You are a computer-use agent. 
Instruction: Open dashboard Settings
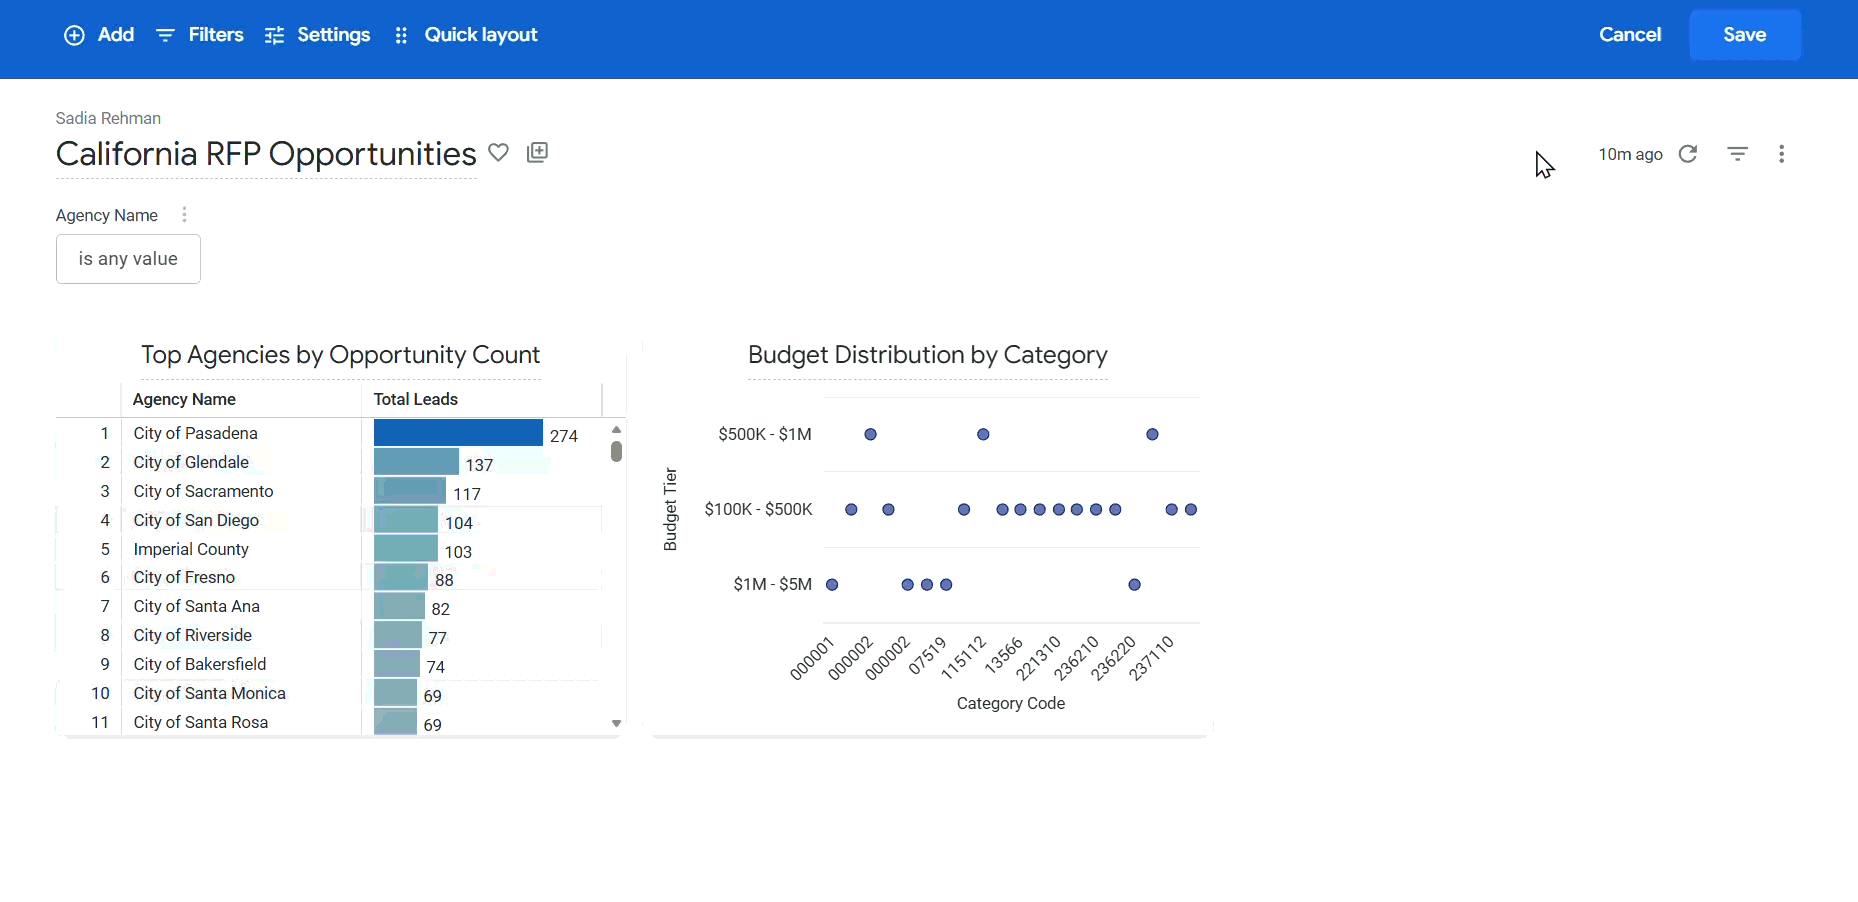click(318, 35)
